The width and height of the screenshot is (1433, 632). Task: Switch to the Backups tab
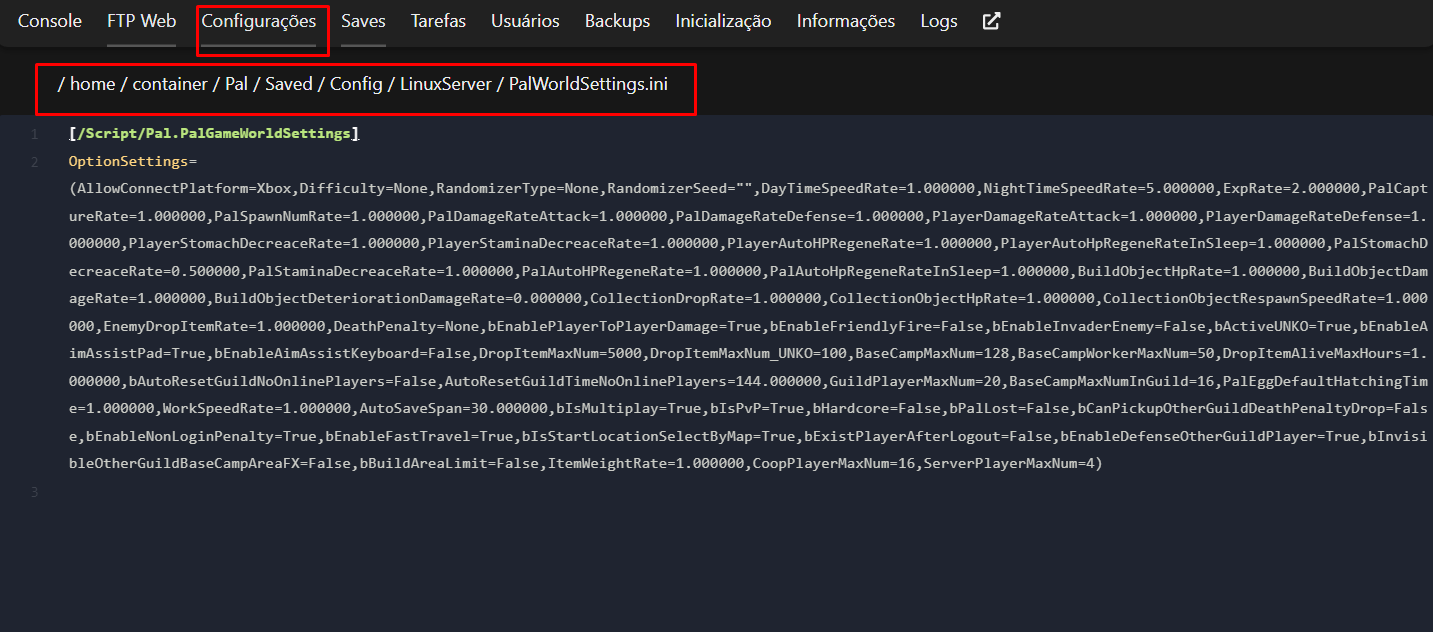(617, 21)
